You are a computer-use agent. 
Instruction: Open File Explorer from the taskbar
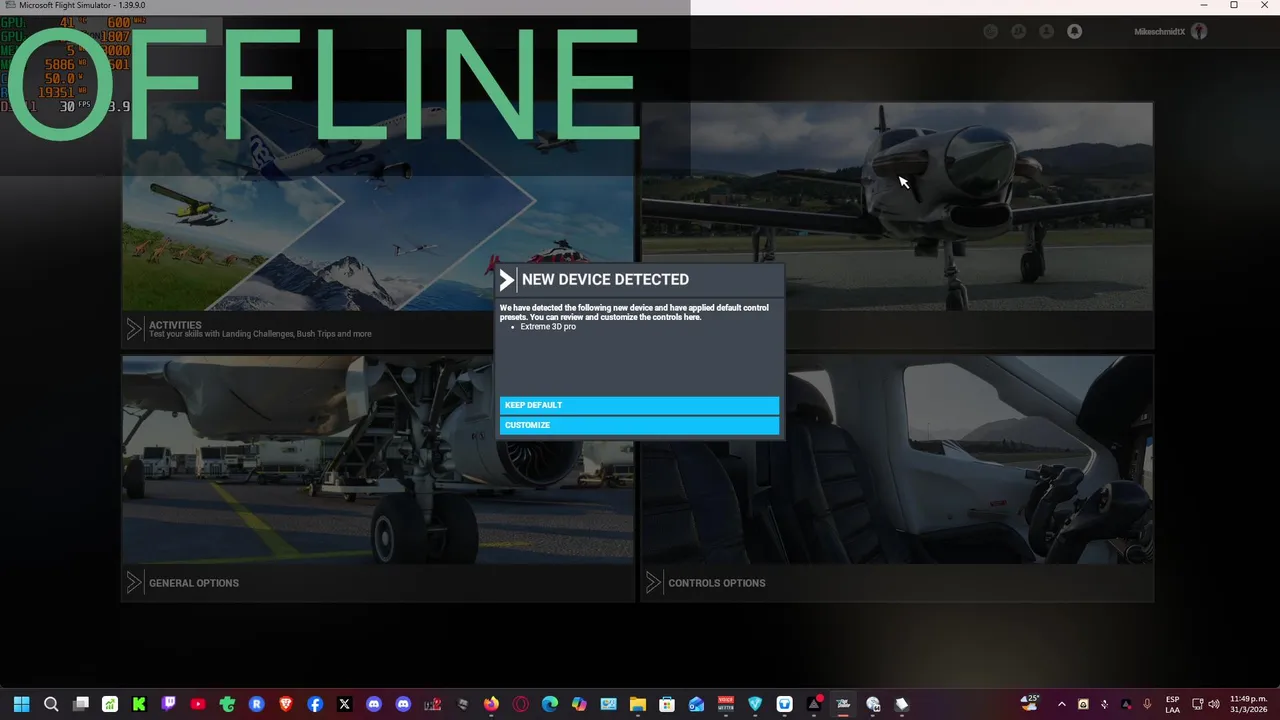tap(638, 704)
